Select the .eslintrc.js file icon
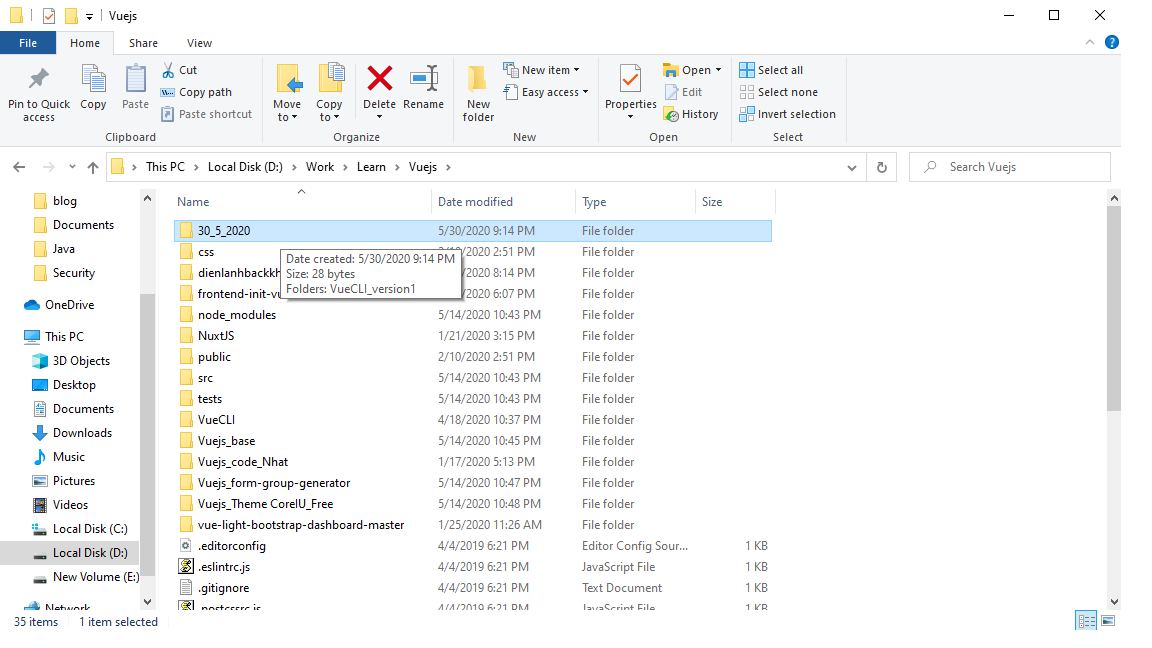 pyautogui.click(x=187, y=566)
